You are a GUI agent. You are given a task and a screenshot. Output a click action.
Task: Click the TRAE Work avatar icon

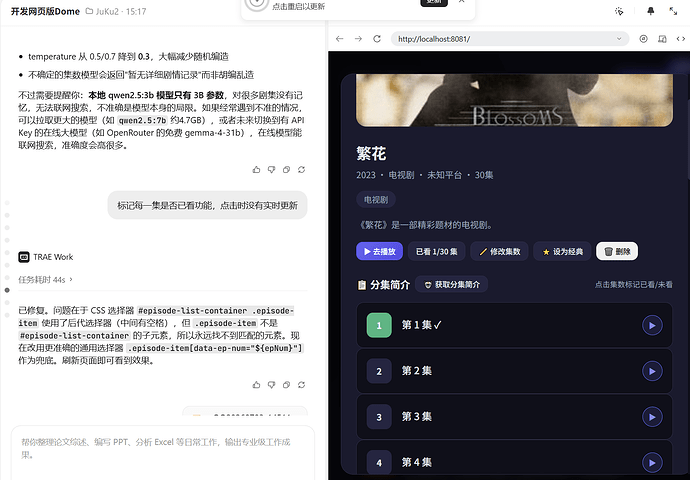click(24, 257)
